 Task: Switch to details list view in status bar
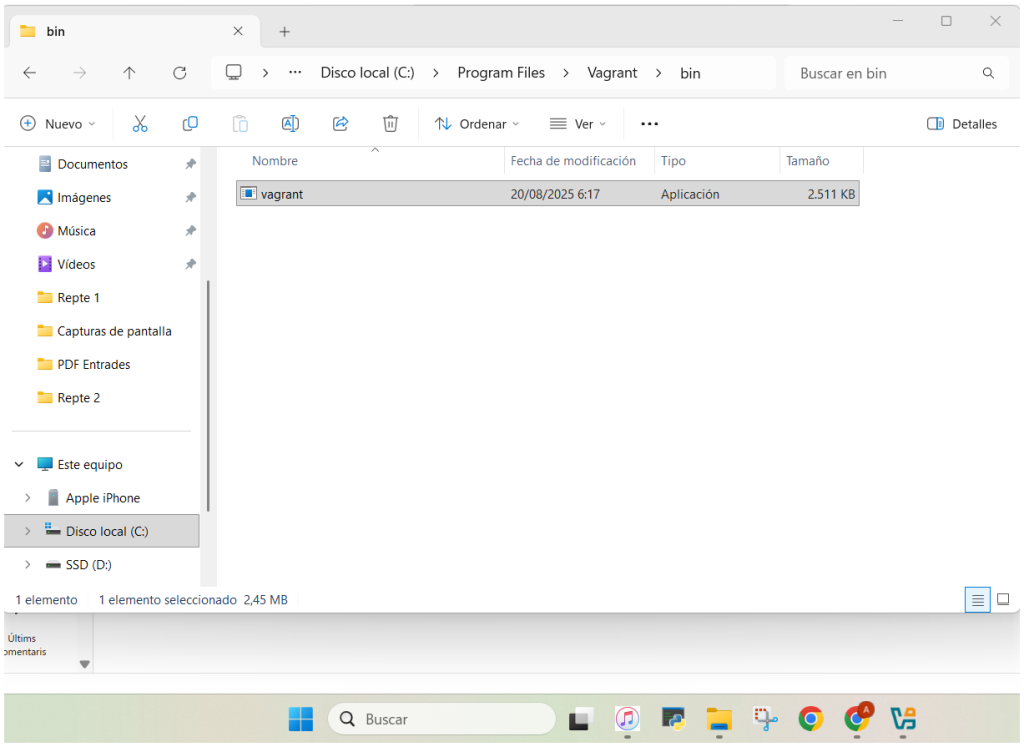978,599
